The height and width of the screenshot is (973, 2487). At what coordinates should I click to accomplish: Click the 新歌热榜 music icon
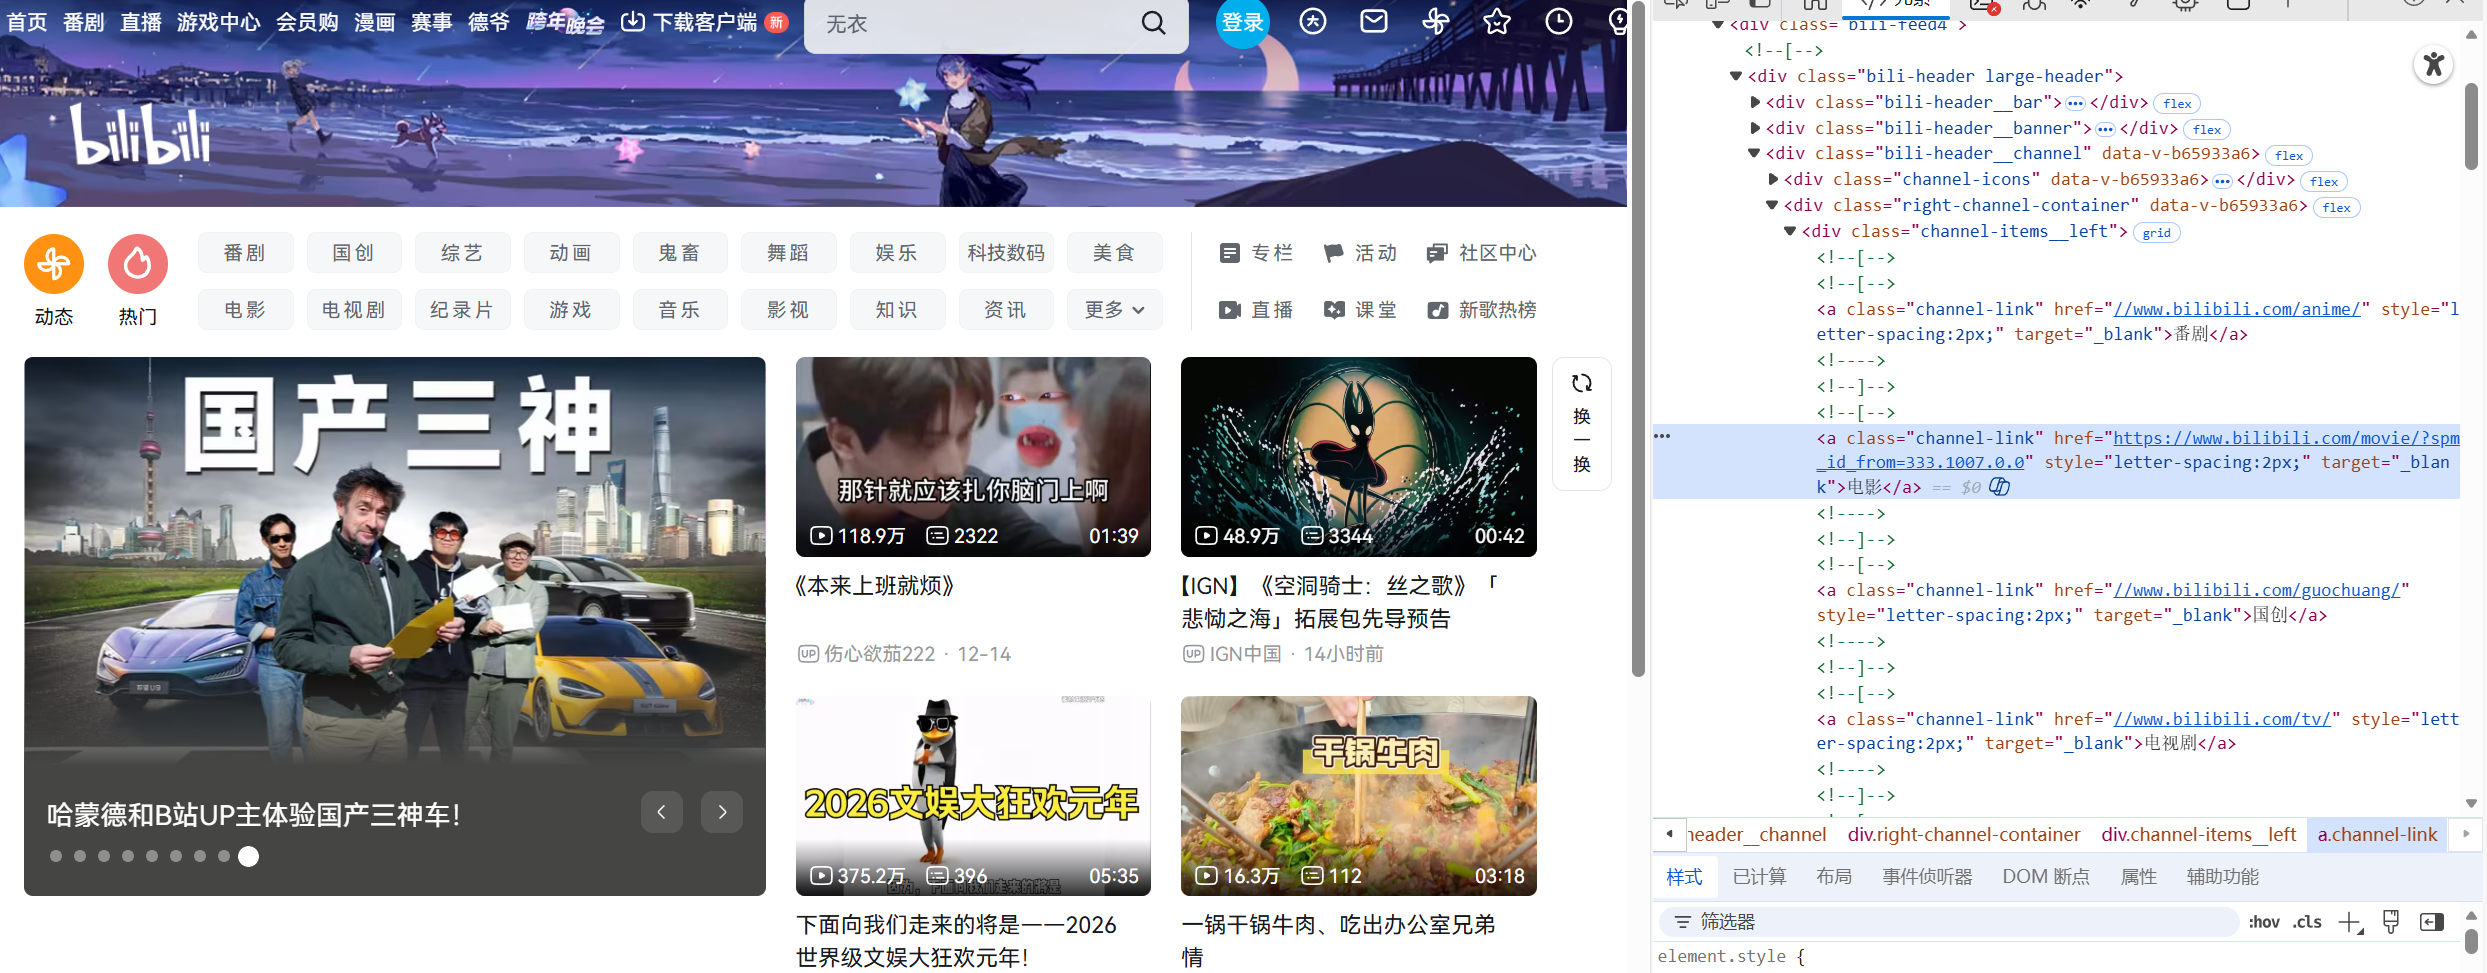[x=1437, y=310]
